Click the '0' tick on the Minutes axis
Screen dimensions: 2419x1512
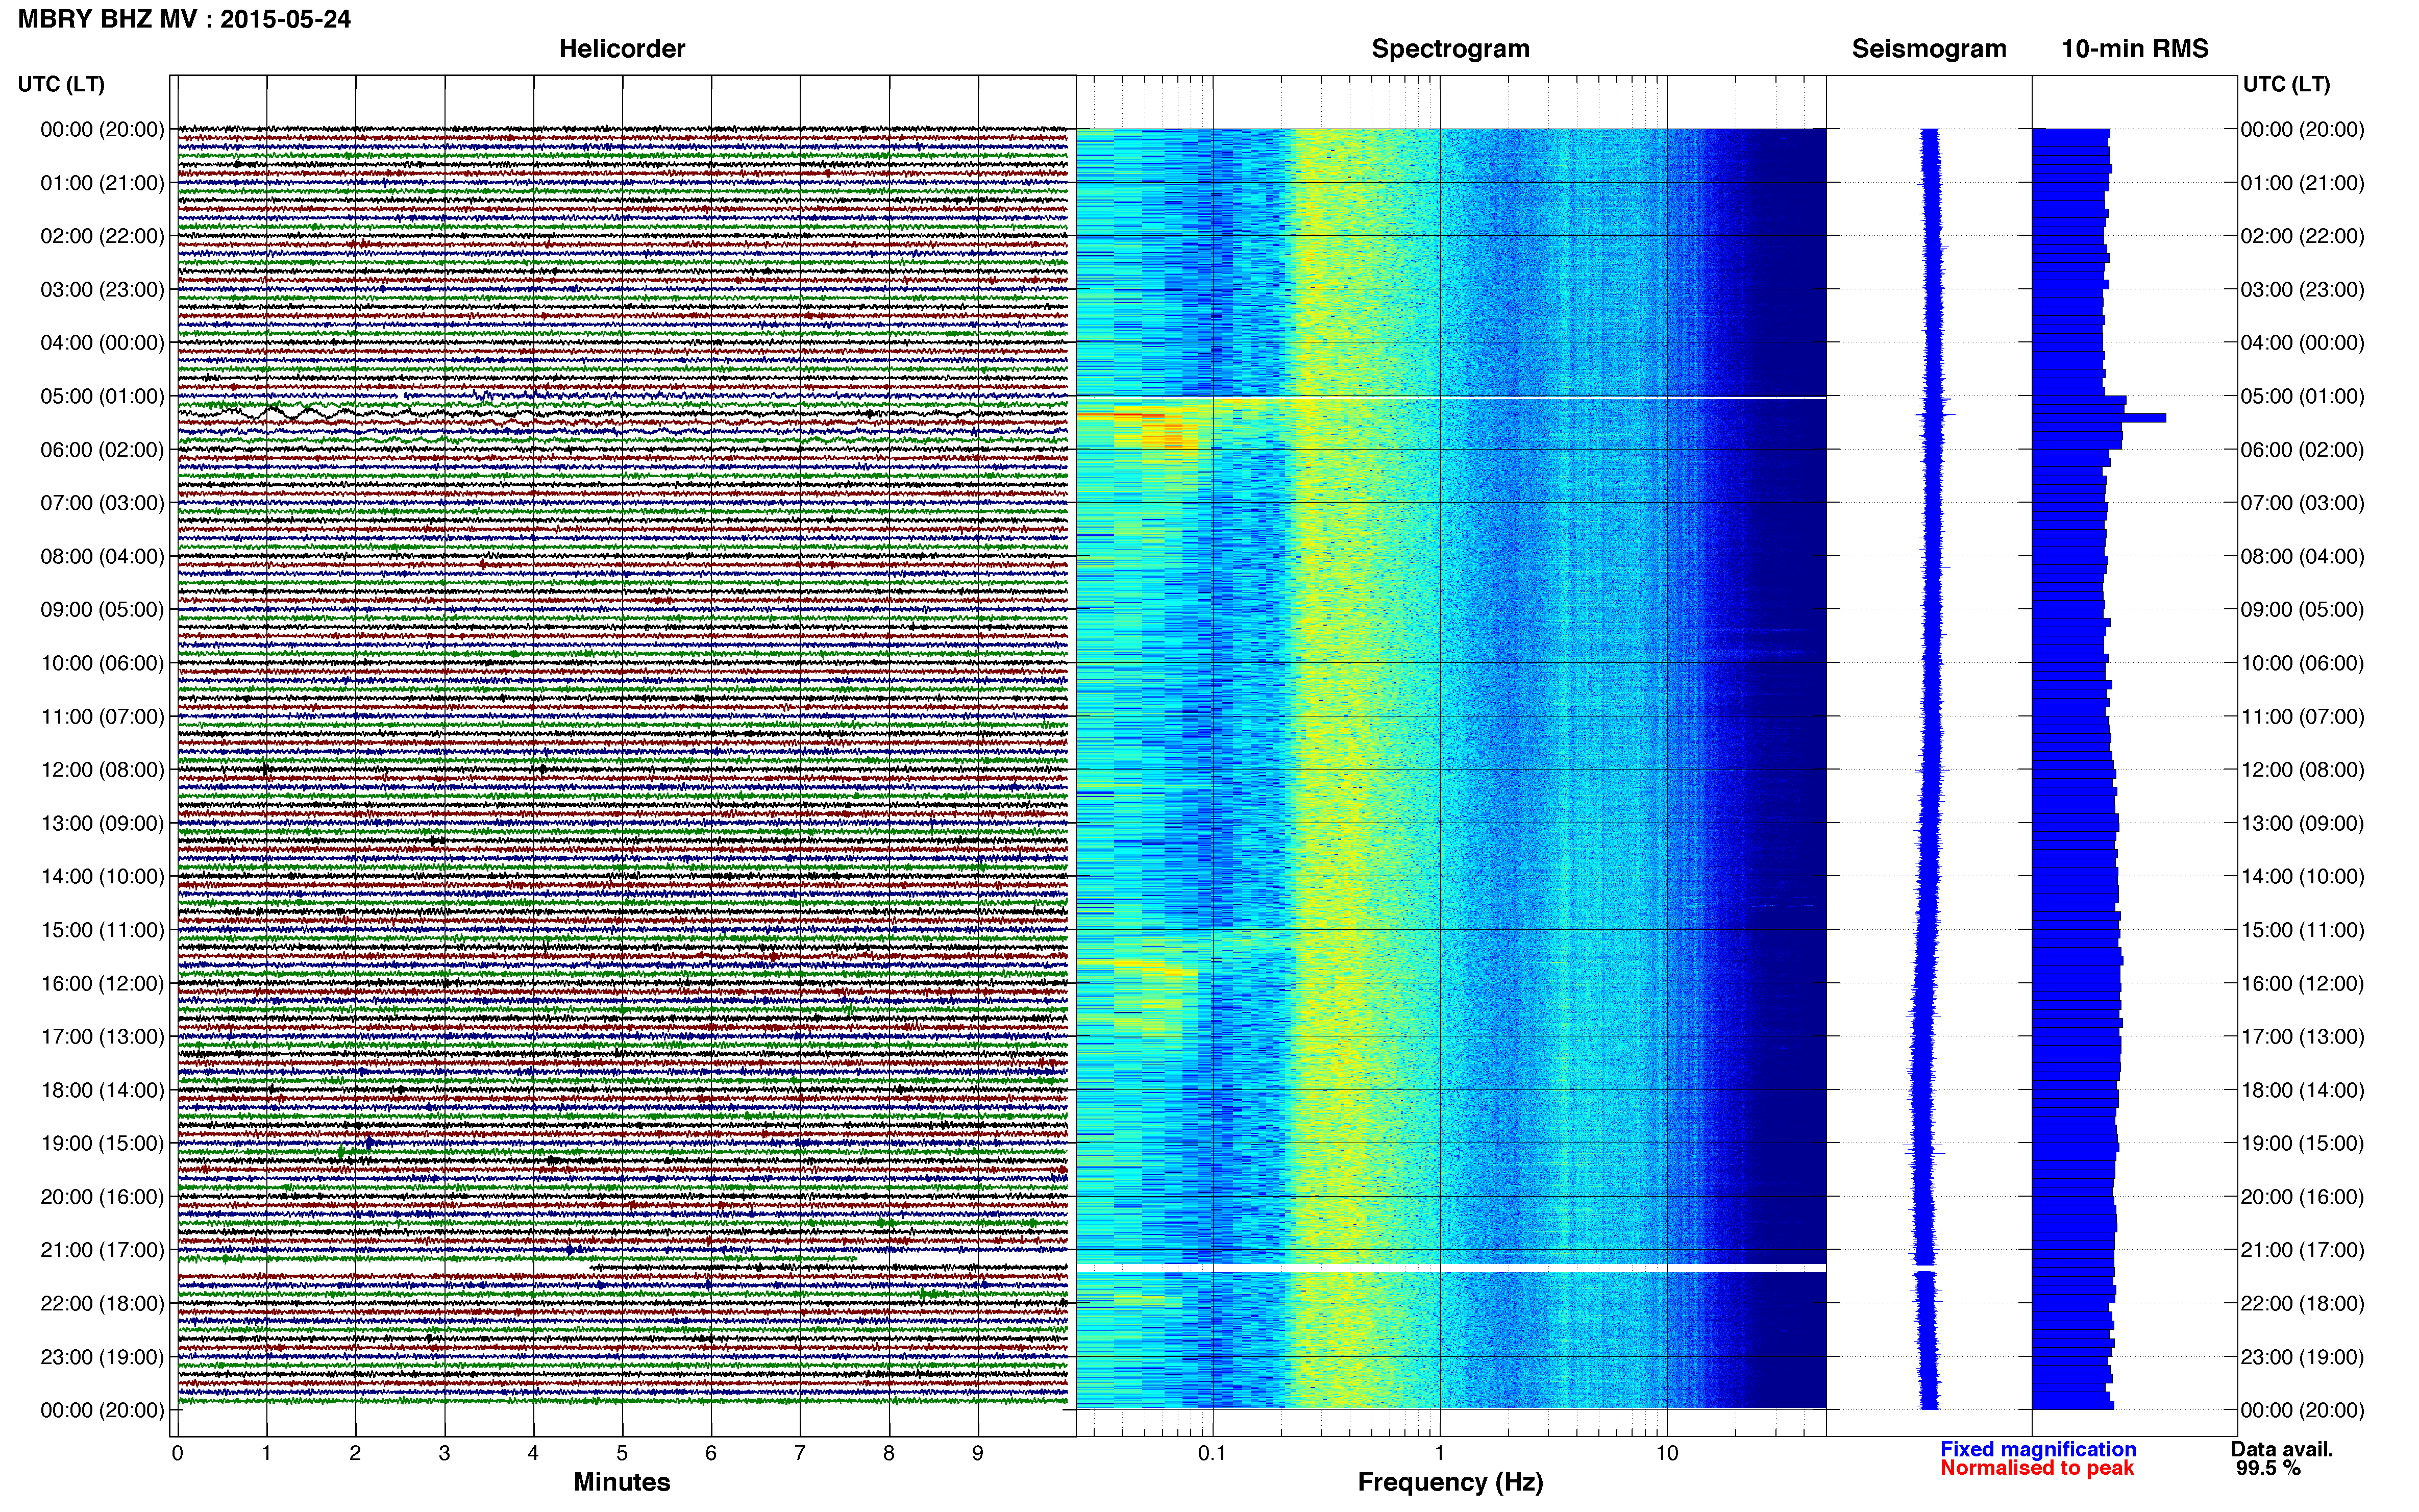tap(177, 1453)
